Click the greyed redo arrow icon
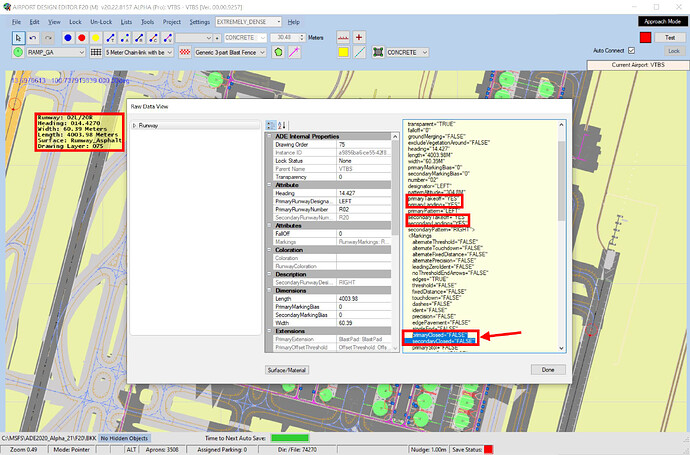 pos(48,38)
